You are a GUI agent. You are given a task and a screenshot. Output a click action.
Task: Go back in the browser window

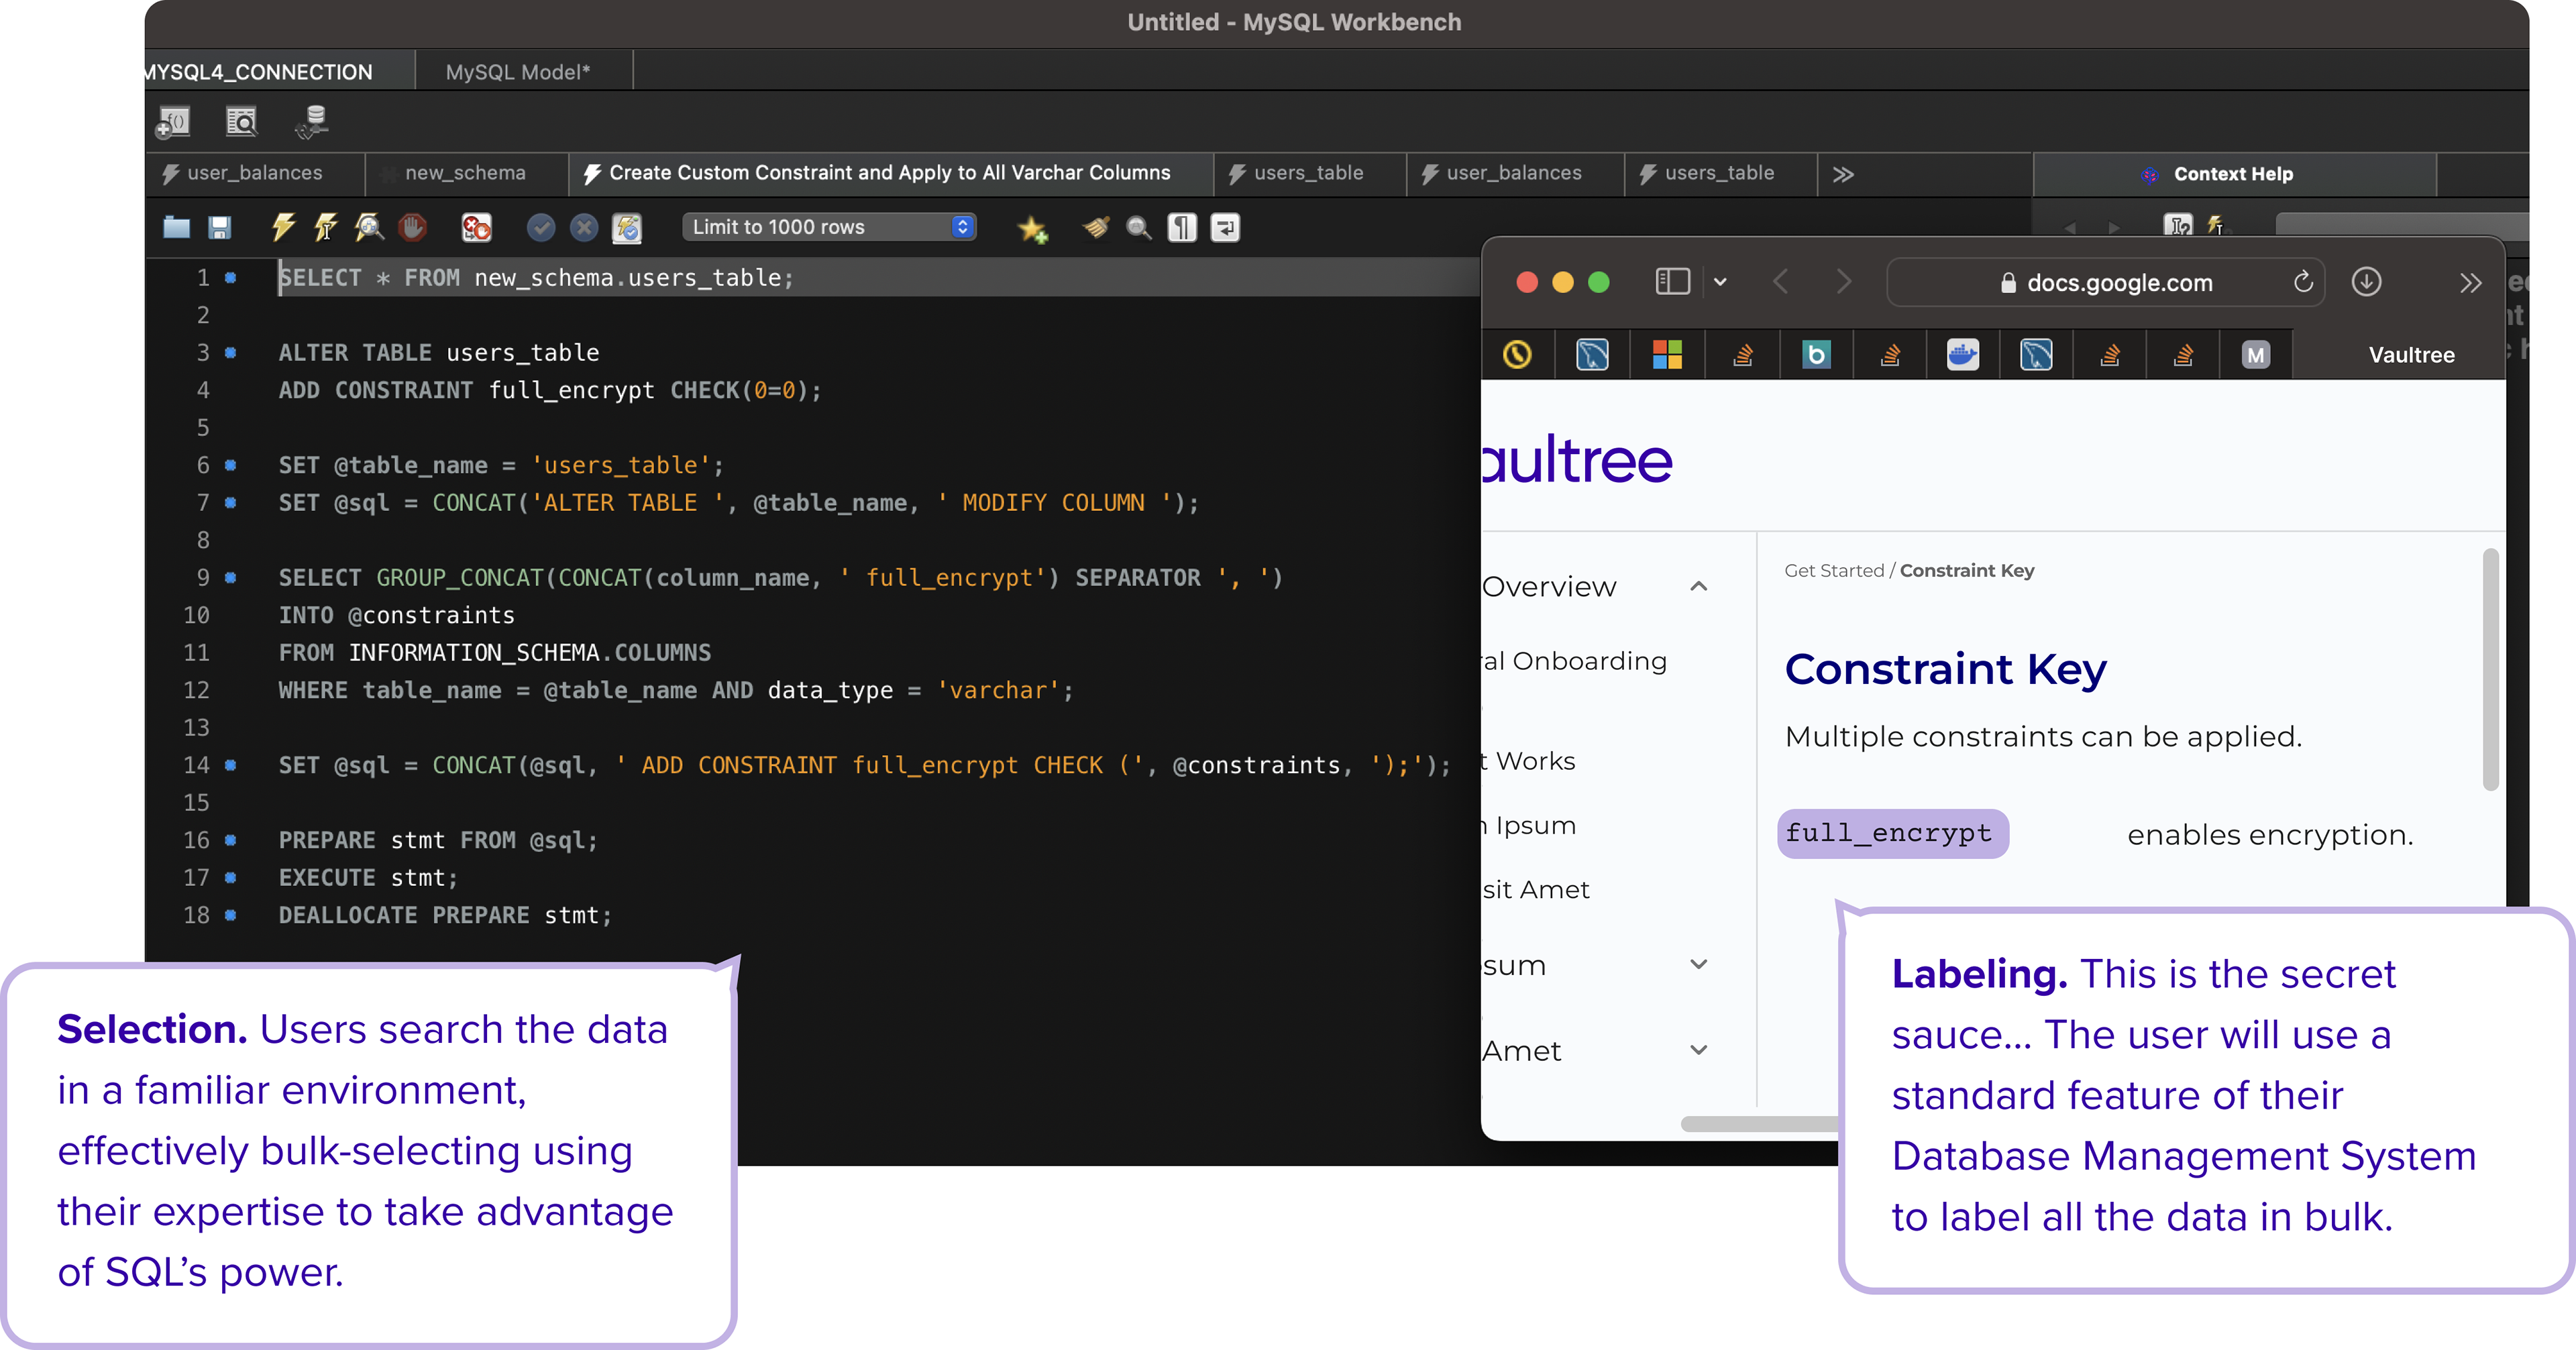[1781, 282]
